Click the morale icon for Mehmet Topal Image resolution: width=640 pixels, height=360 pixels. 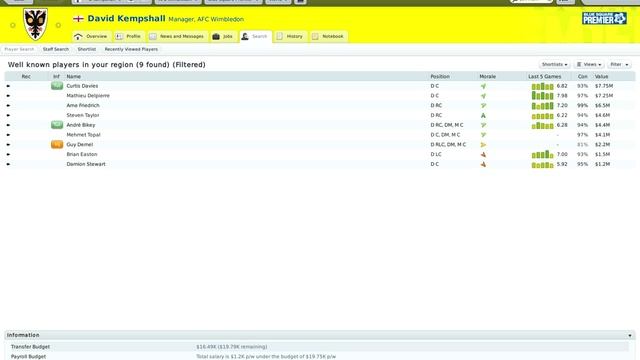(x=483, y=135)
